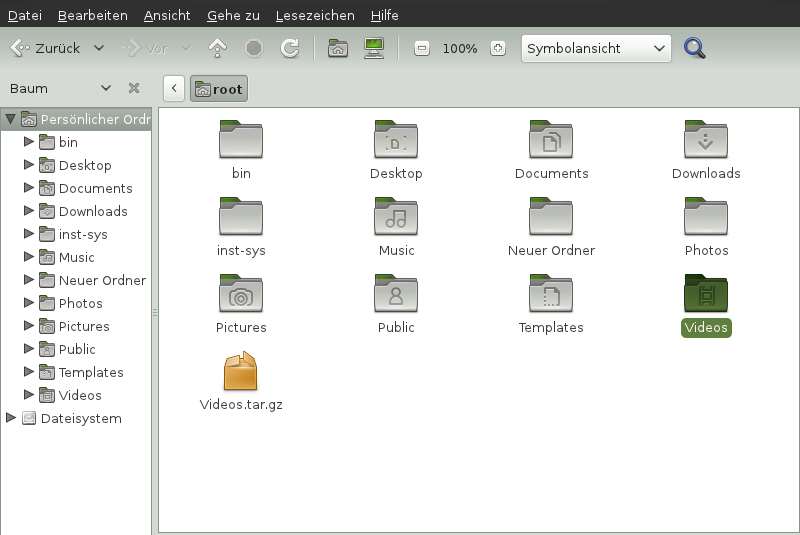This screenshot has width=800, height=535.
Task: Click the Reload toolbar icon
Action: tap(290, 48)
